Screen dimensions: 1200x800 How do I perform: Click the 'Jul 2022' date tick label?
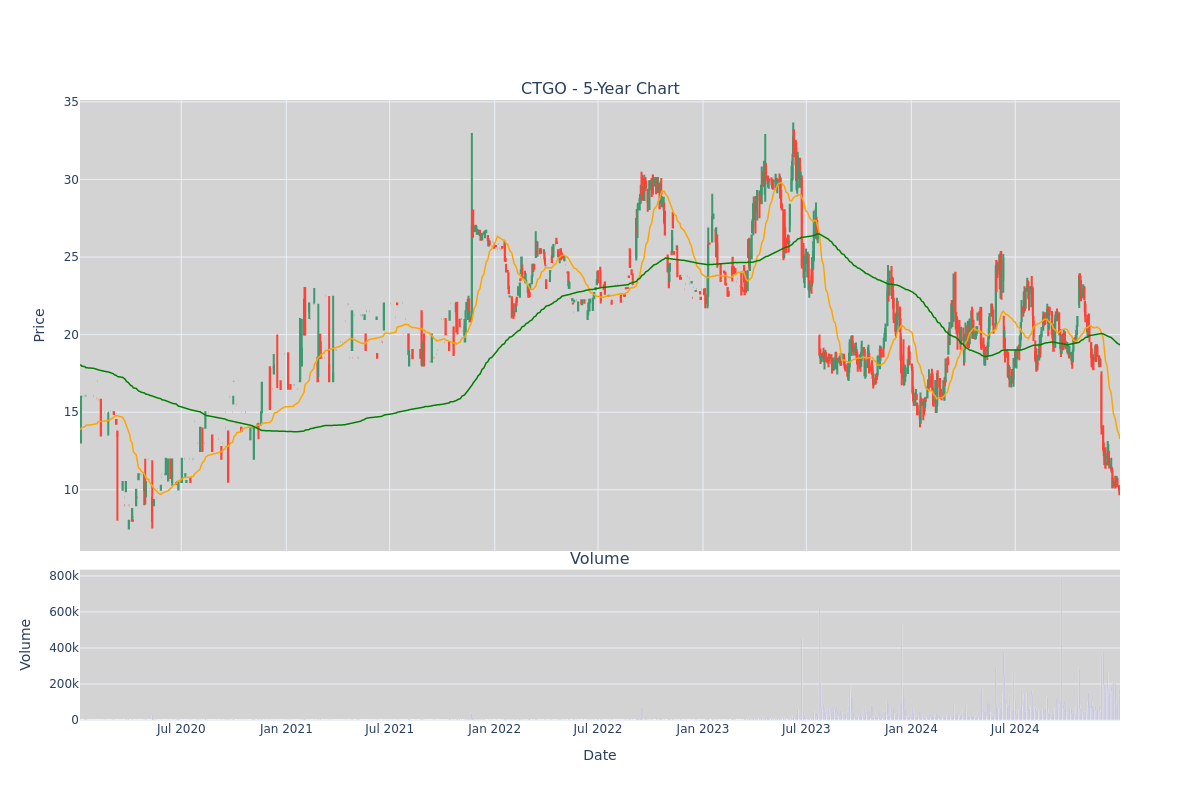[598, 729]
